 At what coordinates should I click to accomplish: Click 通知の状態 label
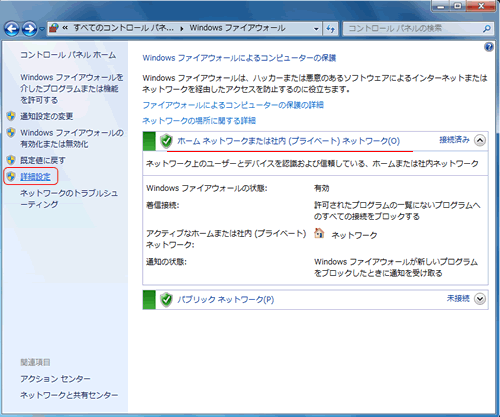pyautogui.click(x=166, y=262)
